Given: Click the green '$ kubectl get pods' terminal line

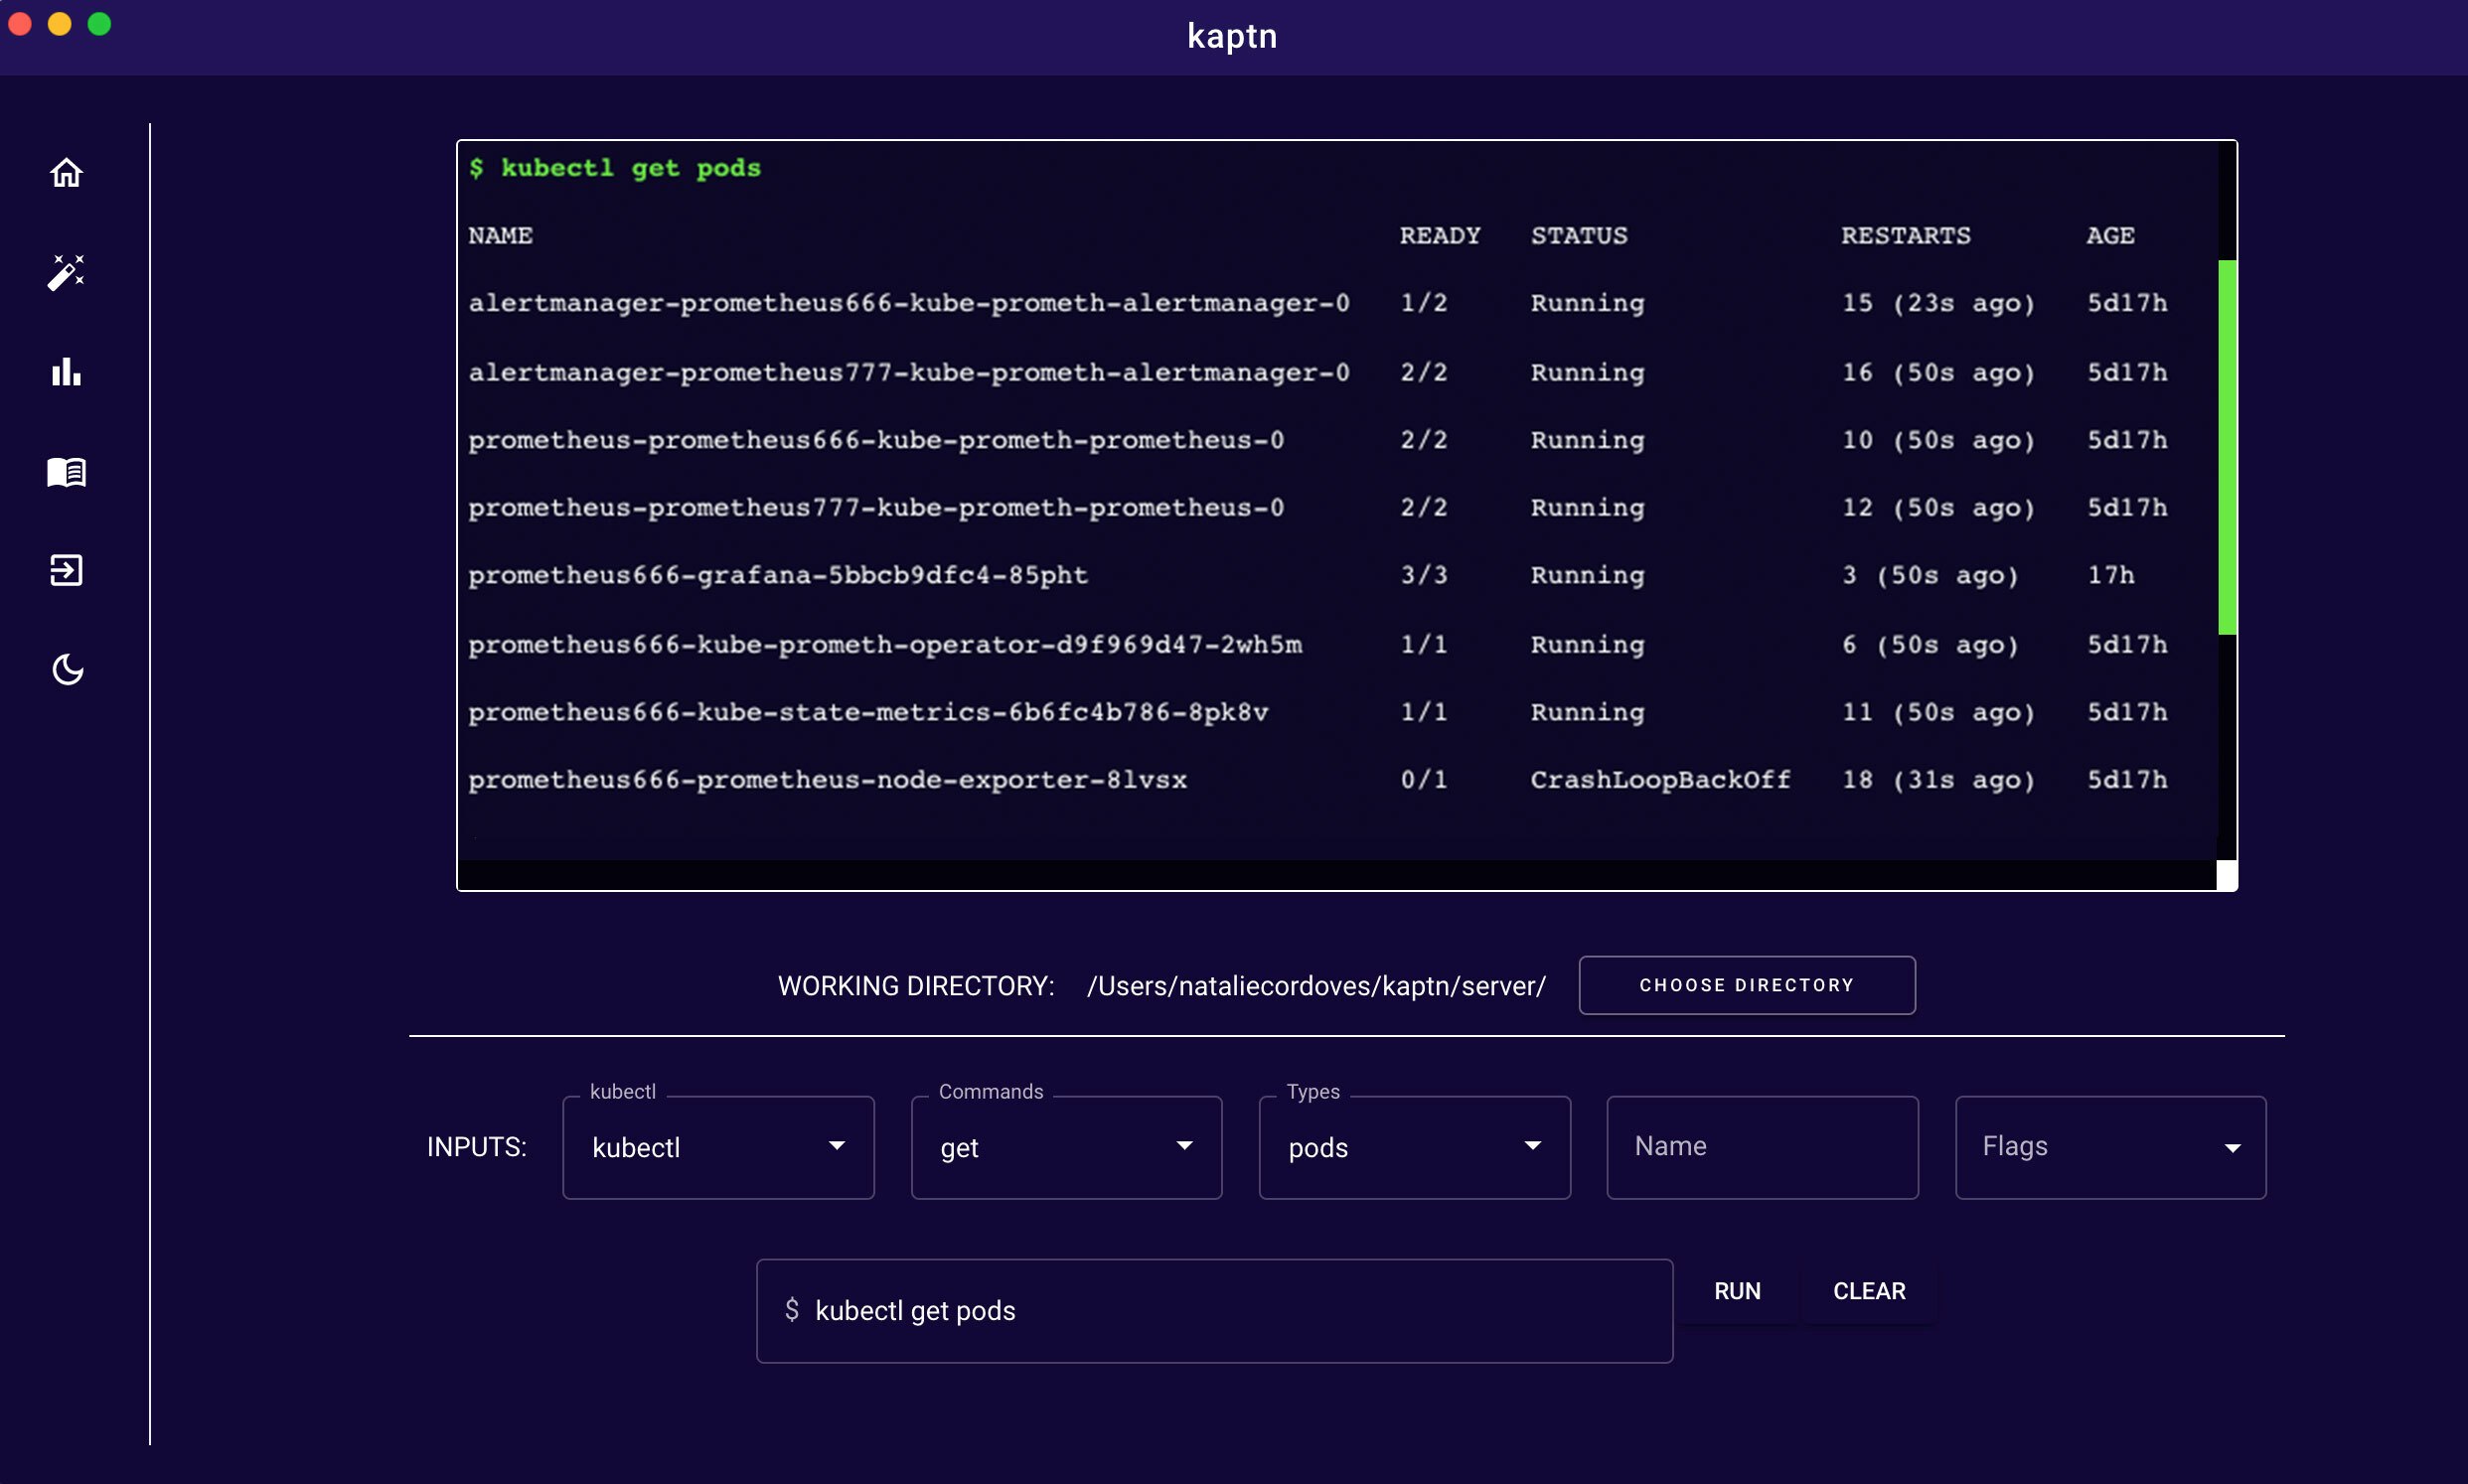Looking at the screenshot, I should click(614, 168).
